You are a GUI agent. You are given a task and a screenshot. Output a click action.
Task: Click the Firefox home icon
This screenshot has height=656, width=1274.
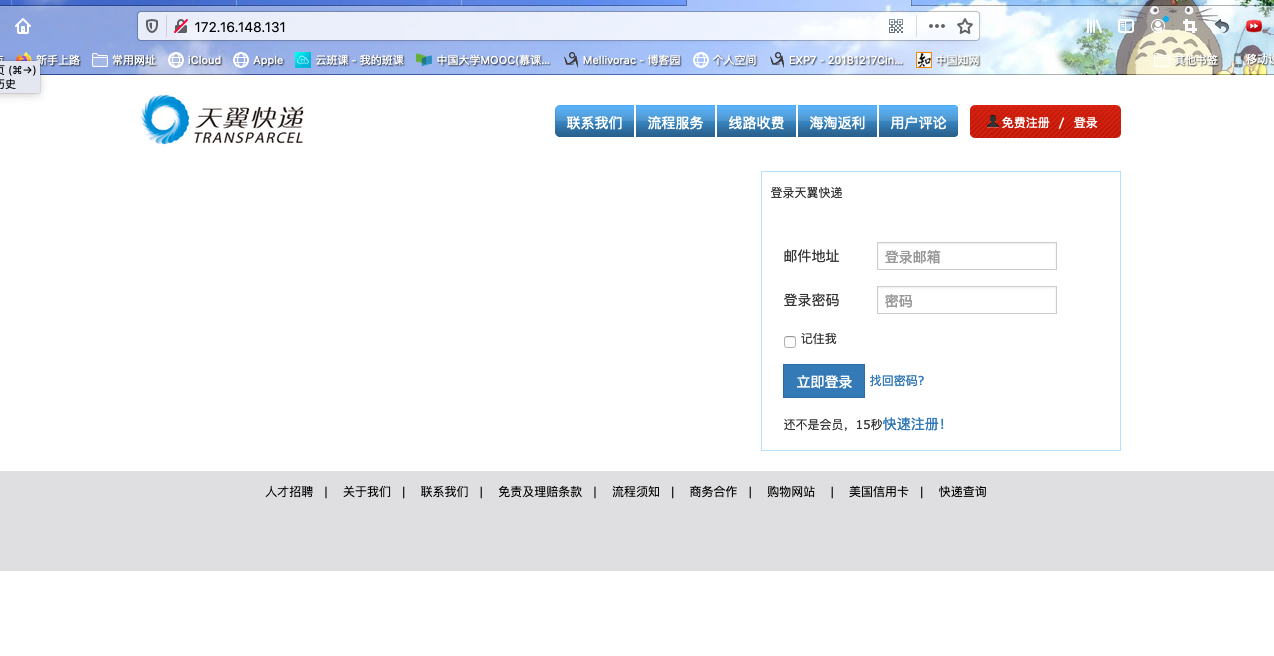pos(23,27)
